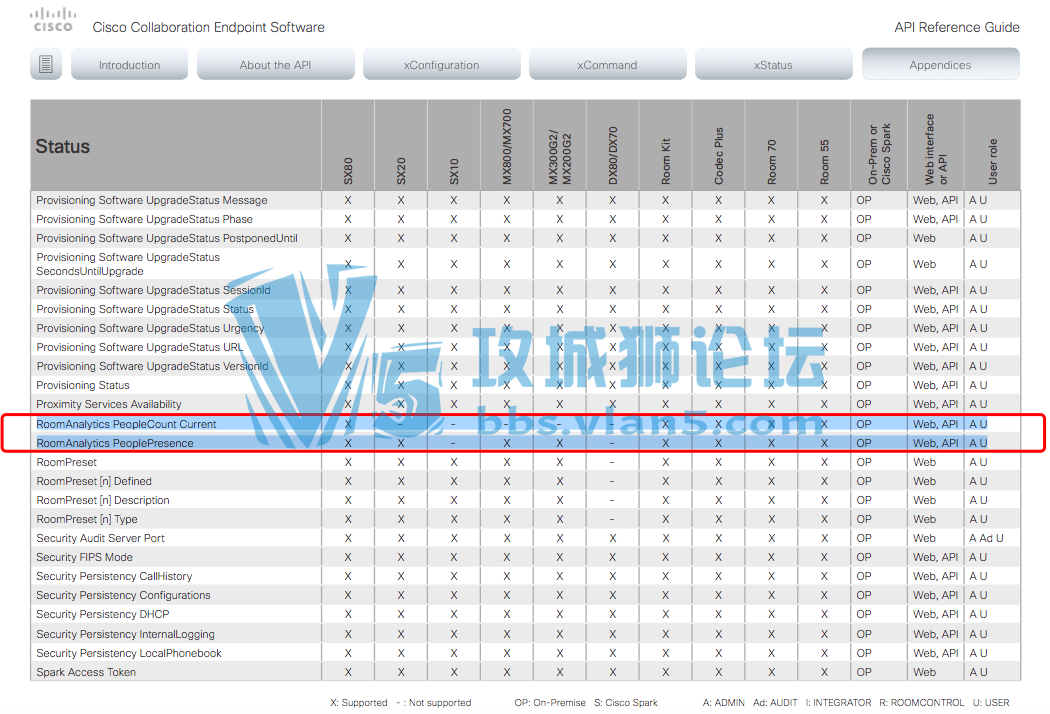1050x714 pixels.
Task: Click the API Reference Guide title
Action: [957, 27]
